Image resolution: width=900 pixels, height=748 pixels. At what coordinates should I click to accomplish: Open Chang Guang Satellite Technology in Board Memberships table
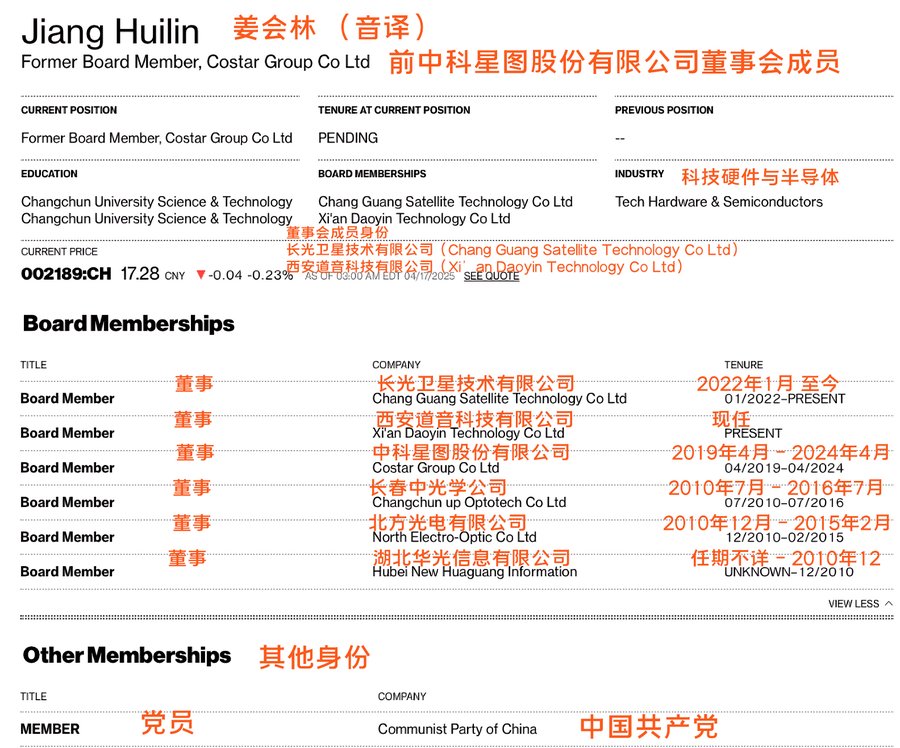click(499, 398)
